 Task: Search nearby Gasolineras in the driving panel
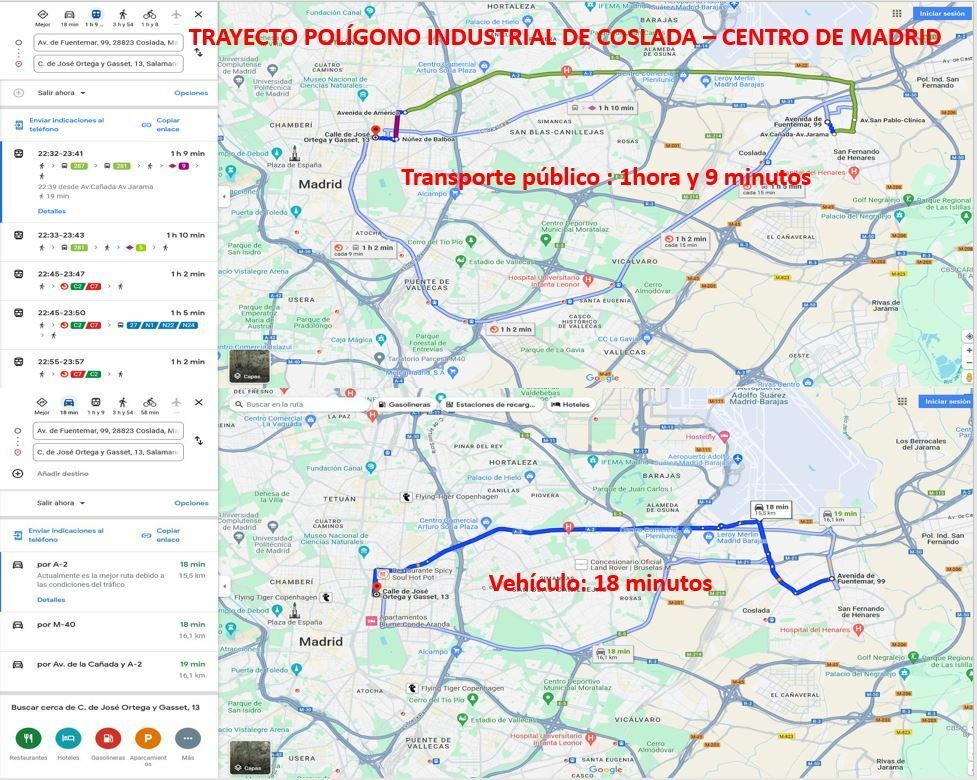pyautogui.click(x=108, y=744)
